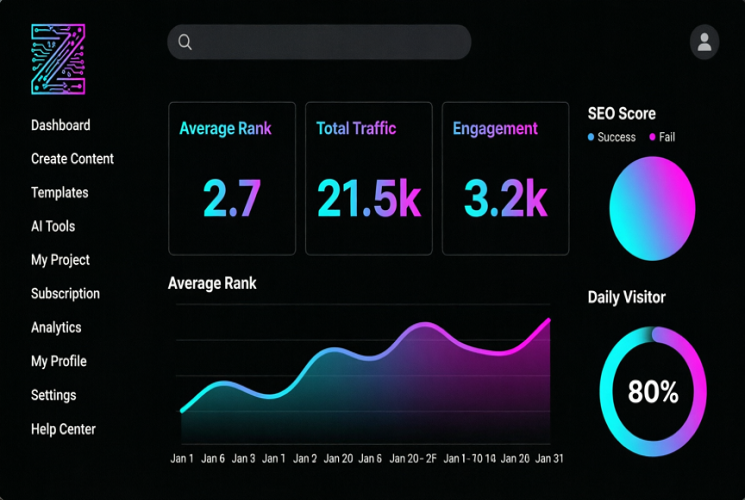Viewport: 745px width, 500px height.
Task: Click the 21.5k value
Action: click(x=369, y=198)
